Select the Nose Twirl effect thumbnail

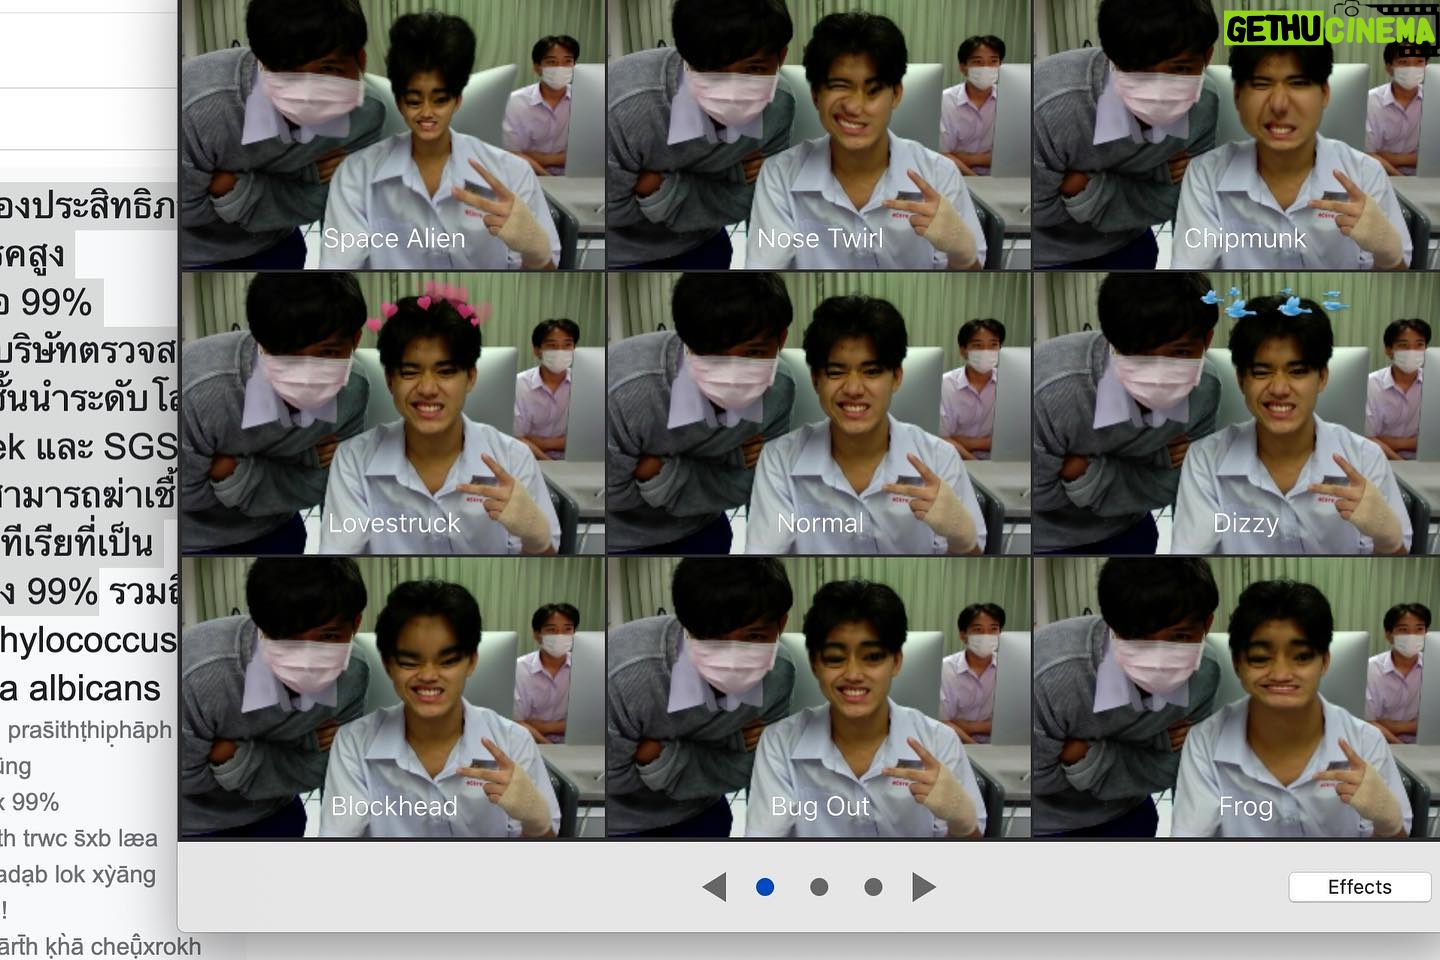pos(819,134)
